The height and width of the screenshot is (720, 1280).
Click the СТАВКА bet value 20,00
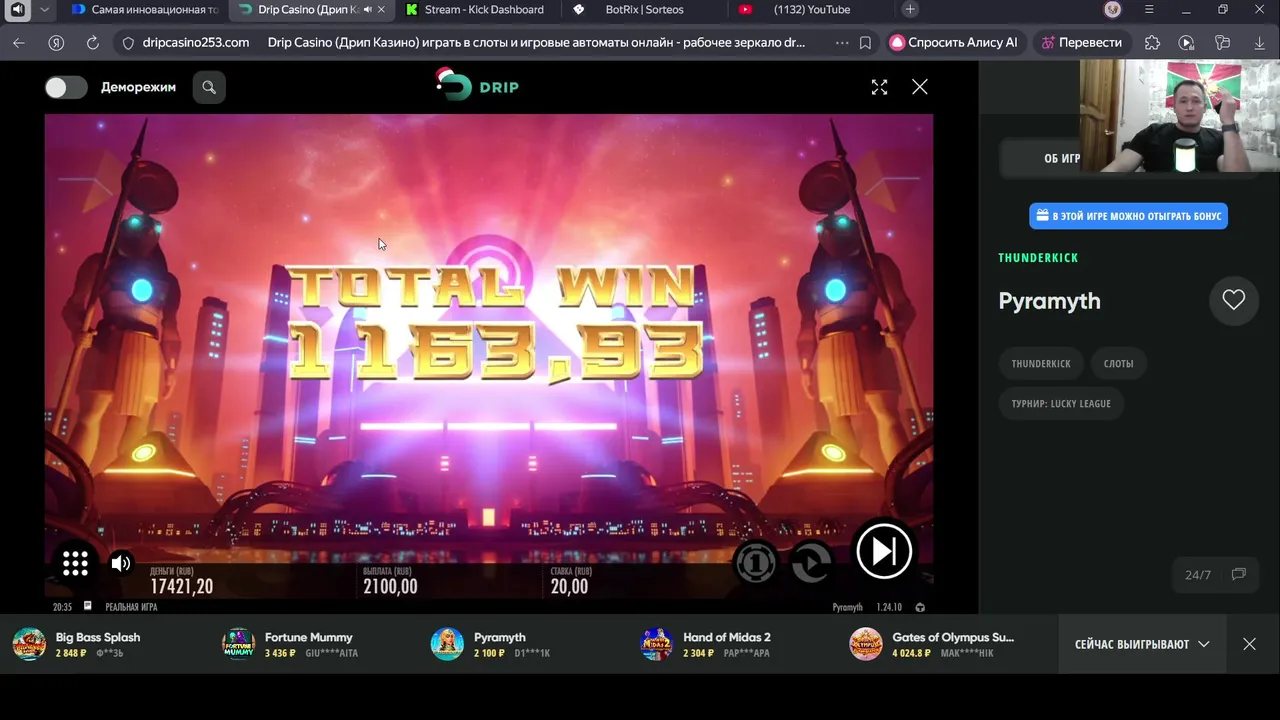pos(569,587)
